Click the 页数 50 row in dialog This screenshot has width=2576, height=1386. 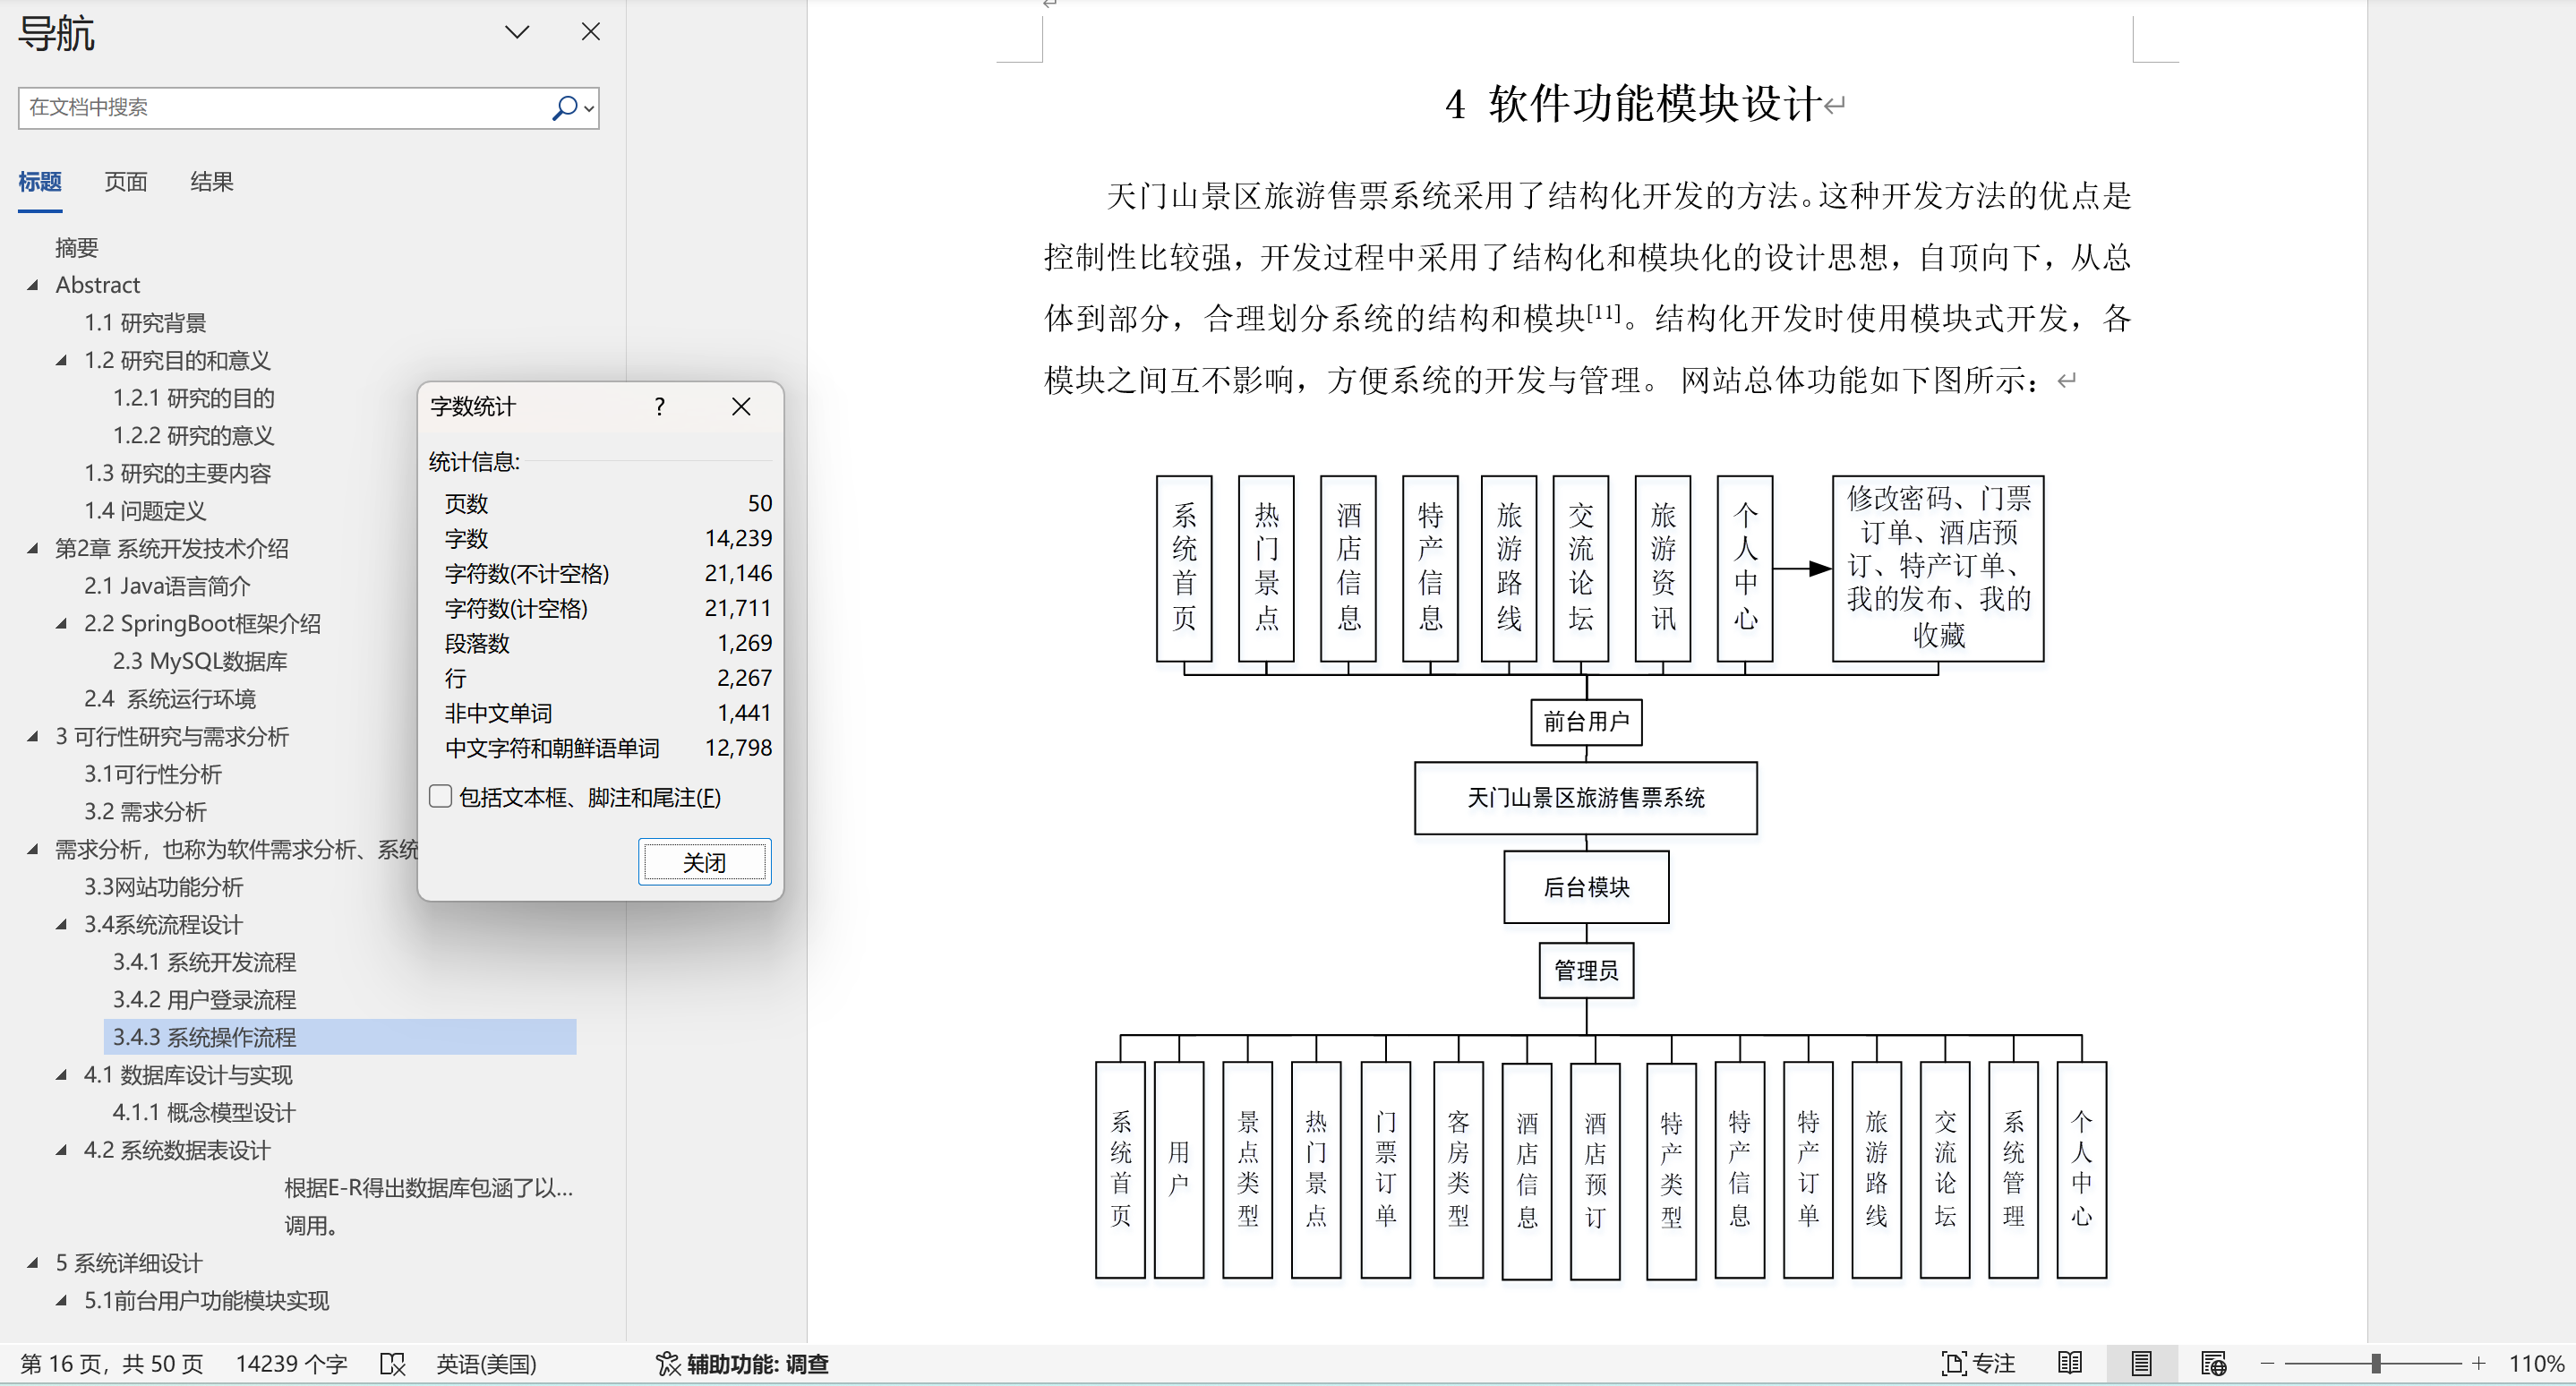(x=608, y=503)
